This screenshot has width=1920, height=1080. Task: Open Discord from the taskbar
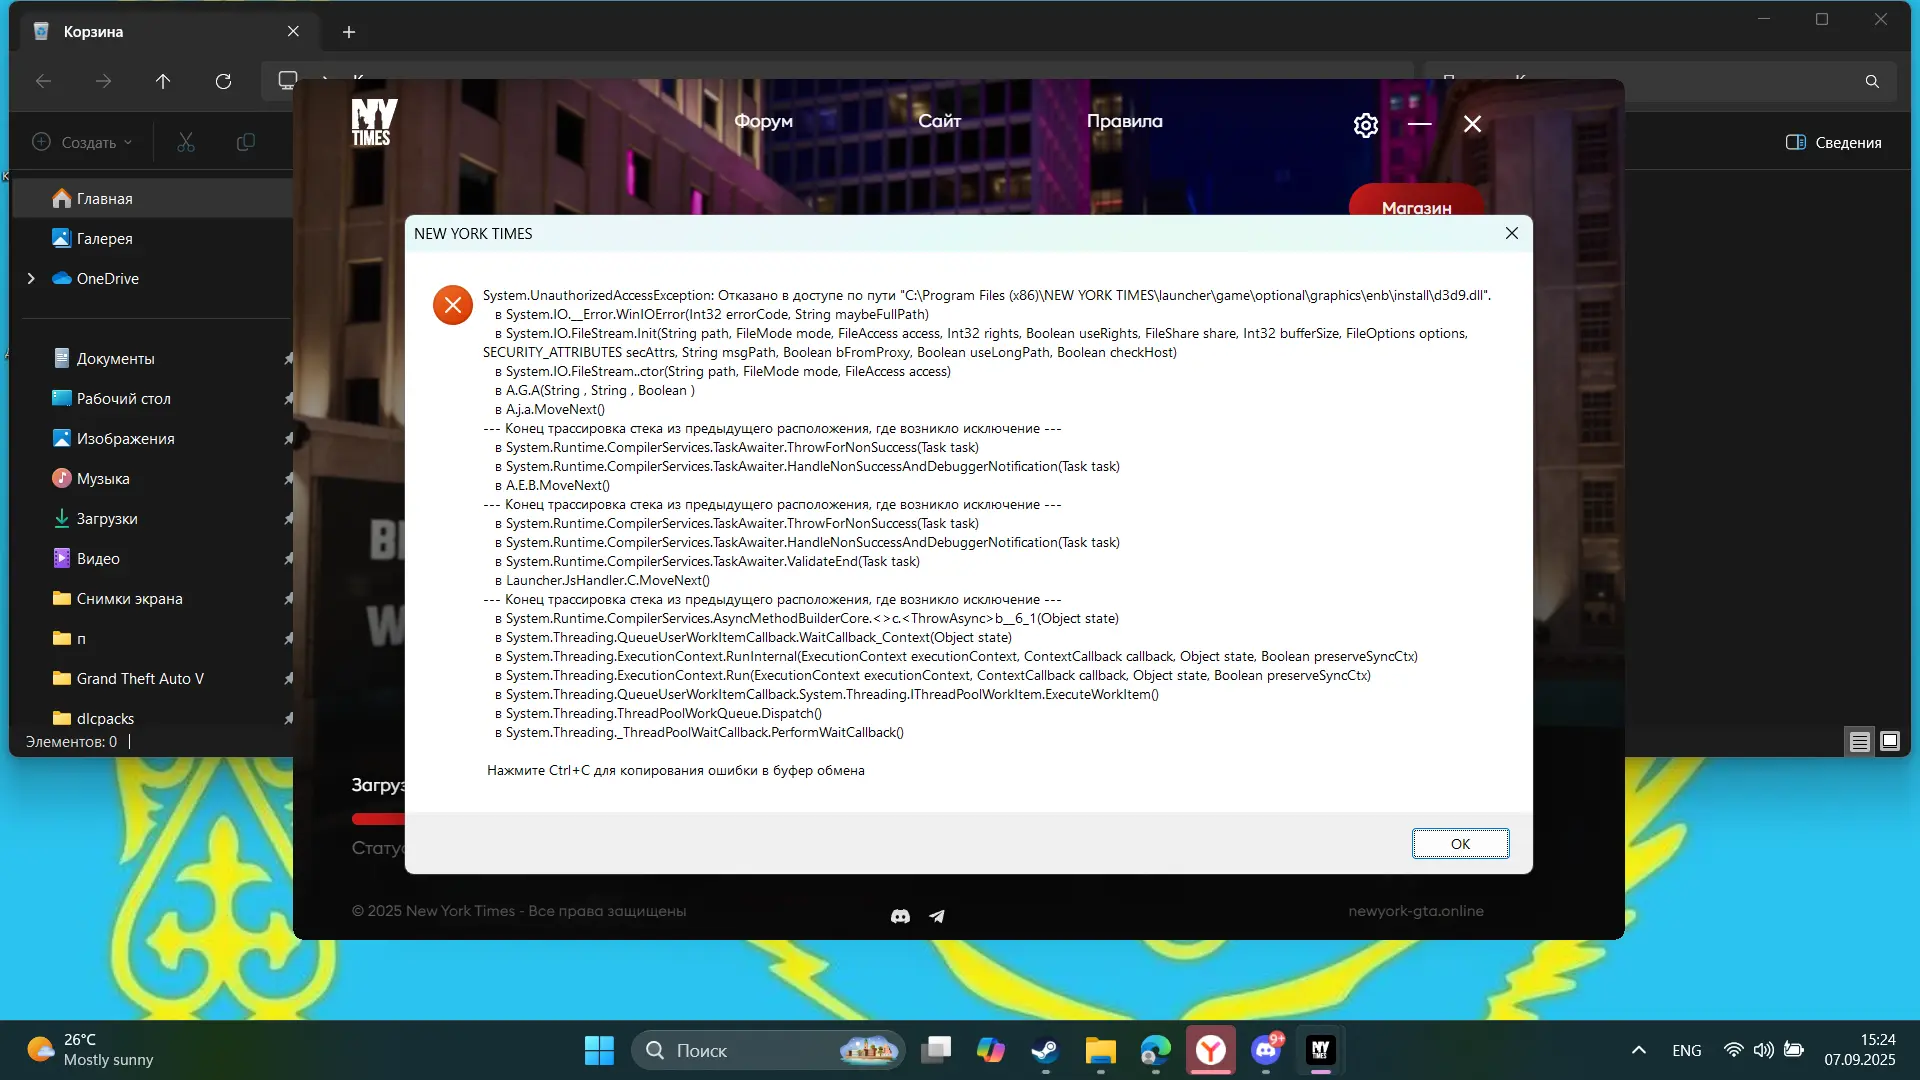[1266, 1050]
